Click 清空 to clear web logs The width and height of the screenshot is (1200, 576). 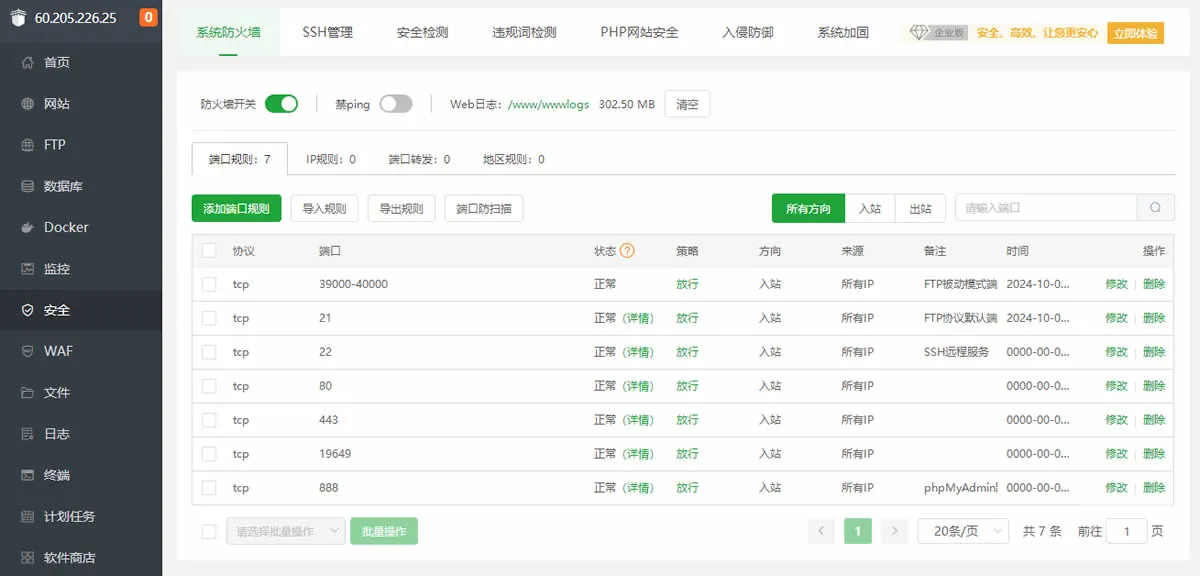687,103
